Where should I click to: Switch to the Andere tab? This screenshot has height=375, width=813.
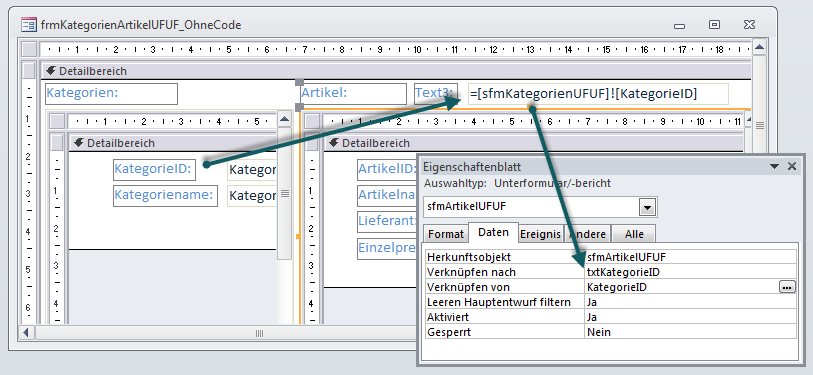[x=587, y=234]
